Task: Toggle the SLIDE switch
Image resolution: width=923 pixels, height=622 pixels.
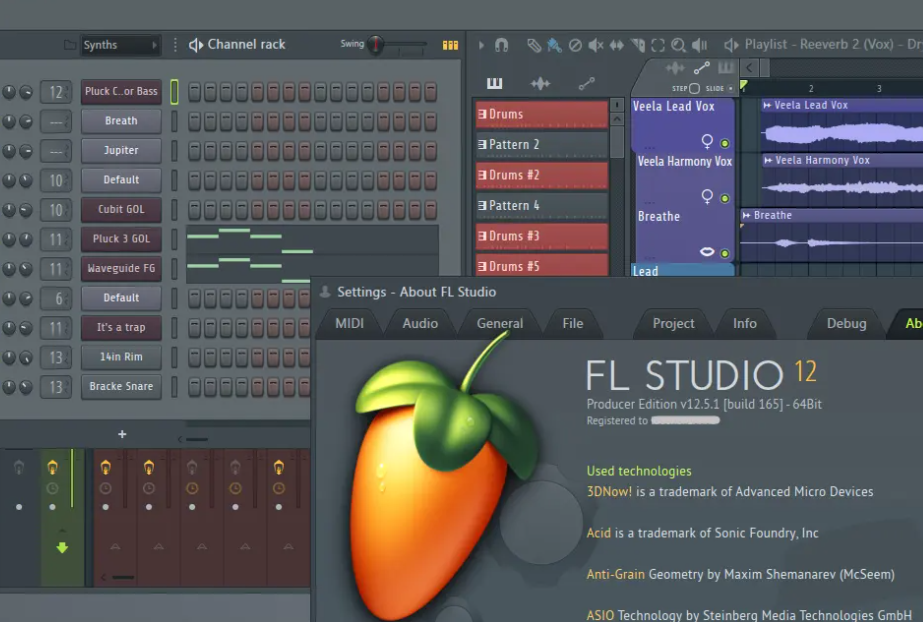Action: tap(731, 88)
